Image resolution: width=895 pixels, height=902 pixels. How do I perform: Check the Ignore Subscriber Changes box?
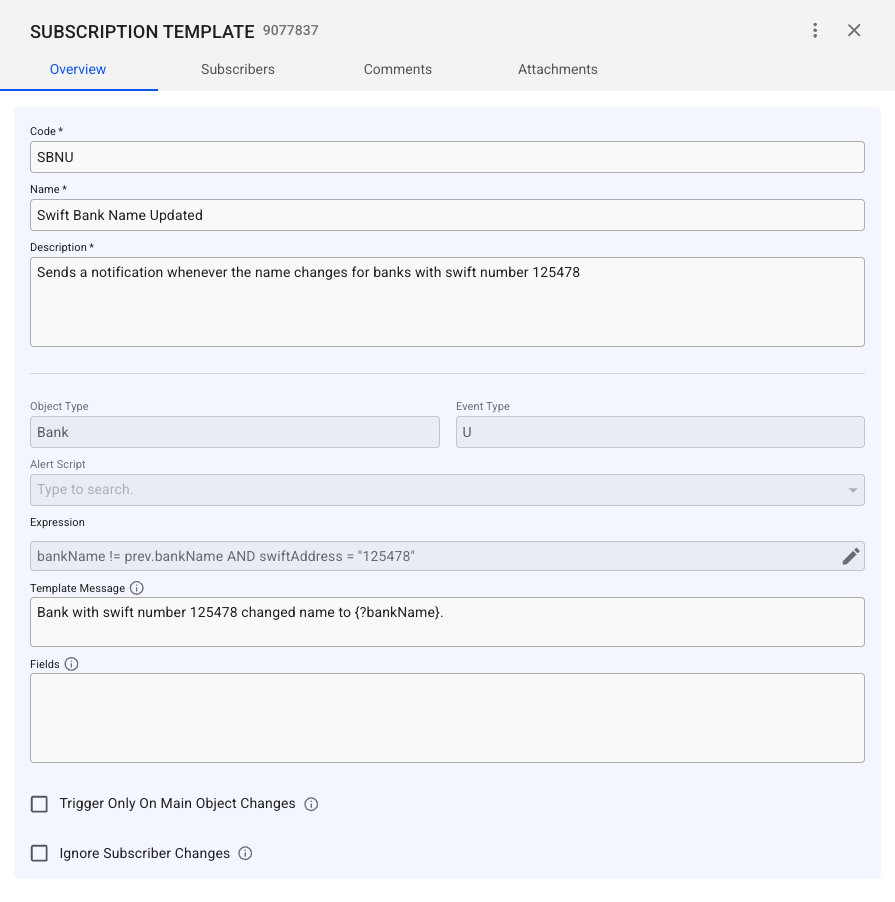pos(40,854)
